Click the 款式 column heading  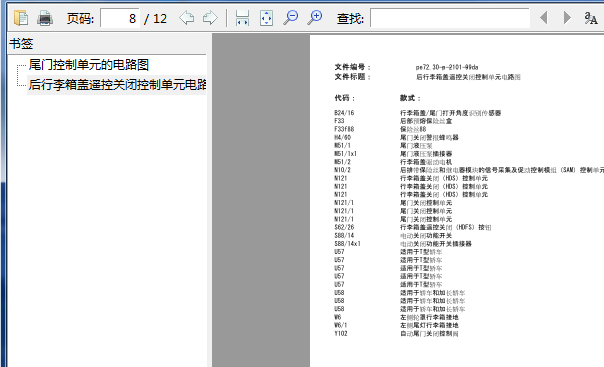(410, 98)
